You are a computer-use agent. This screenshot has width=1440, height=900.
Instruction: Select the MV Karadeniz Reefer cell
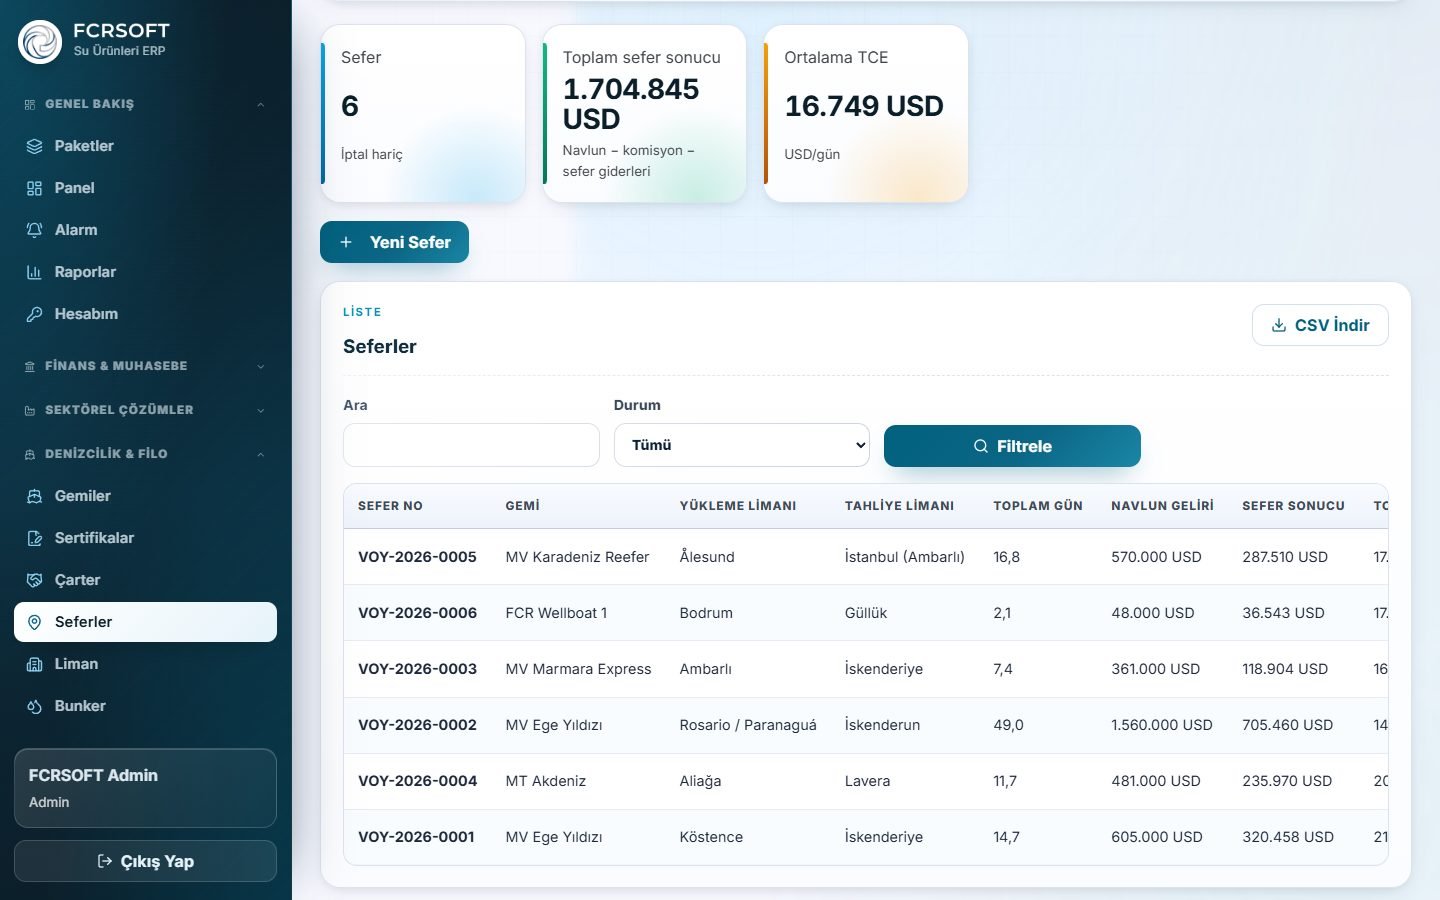point(577,557)
